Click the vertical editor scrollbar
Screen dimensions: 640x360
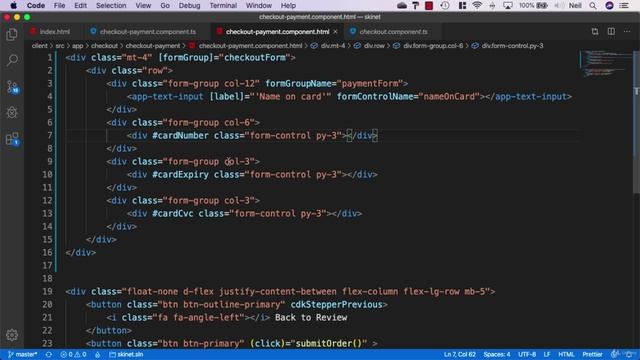coord(636,122)
